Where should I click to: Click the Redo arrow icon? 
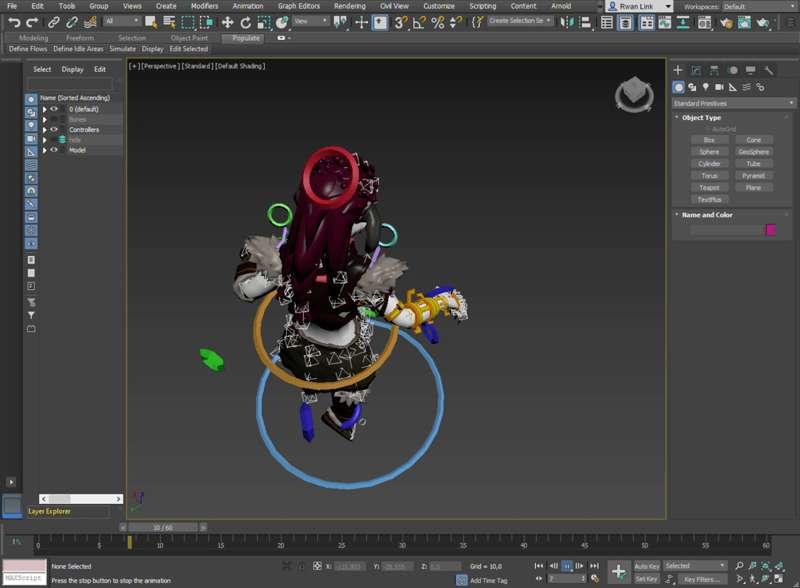click(x=32, y=22)
